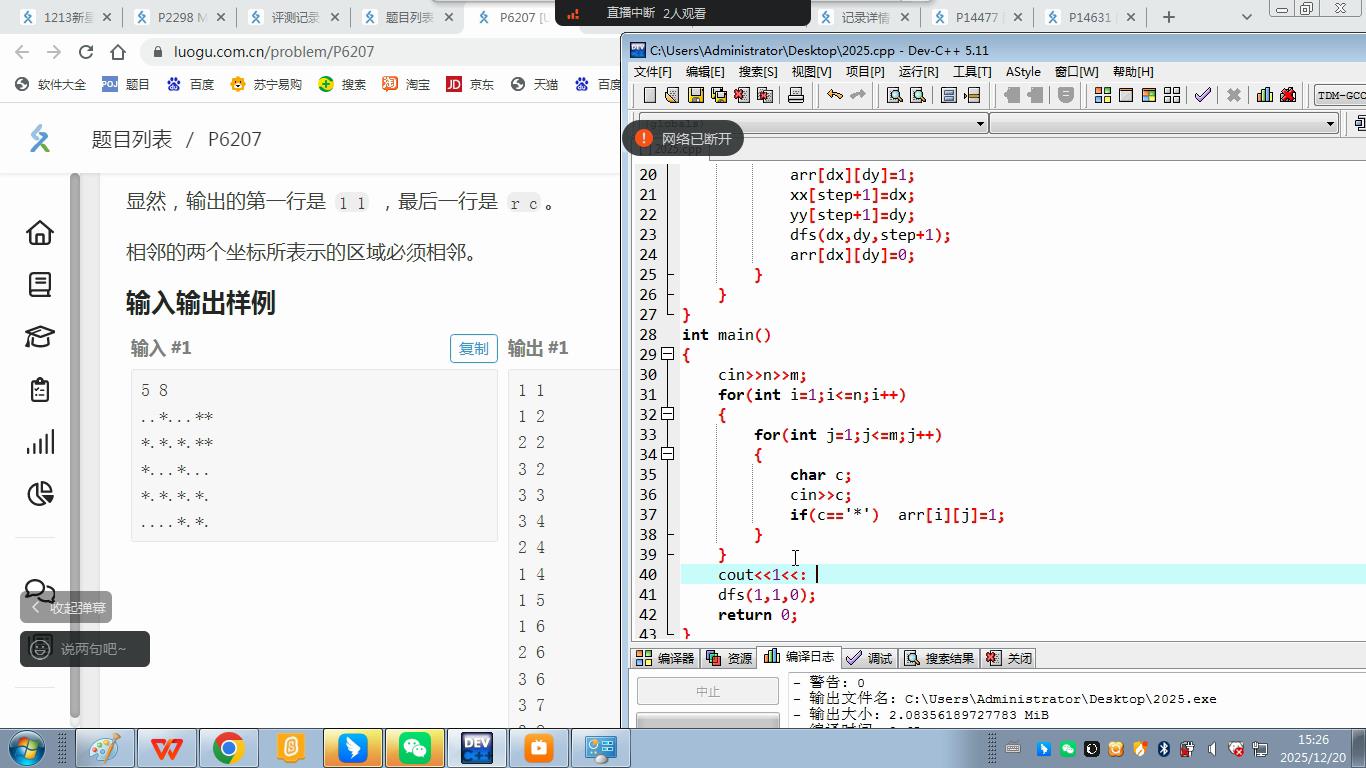Open the 运行[R] menu
Viewport: 1366px width, 768px height.
(917, 71)
